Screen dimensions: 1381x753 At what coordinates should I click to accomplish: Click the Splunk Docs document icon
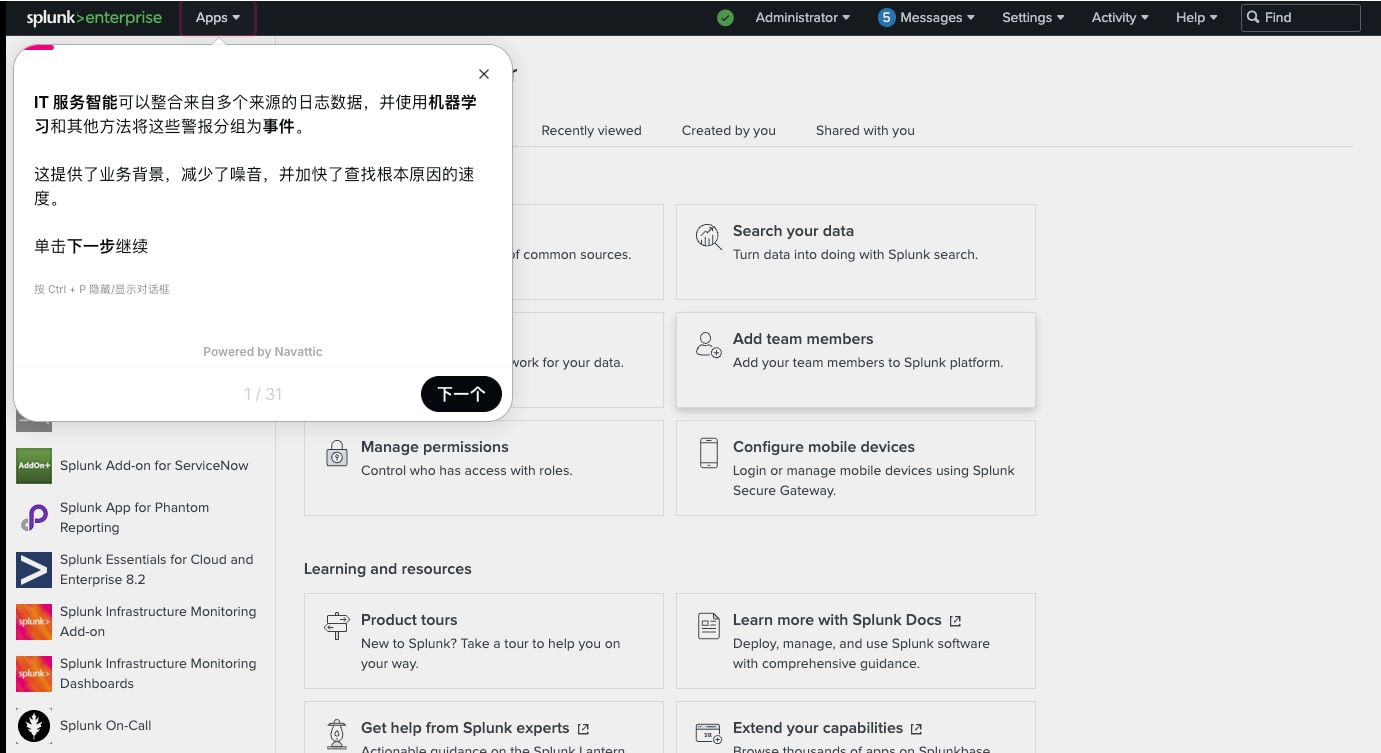(709, 626)
